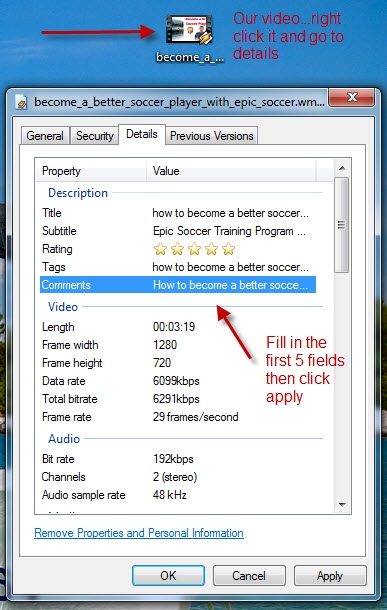Edit the Subtitle value field

tap(230, 231)
